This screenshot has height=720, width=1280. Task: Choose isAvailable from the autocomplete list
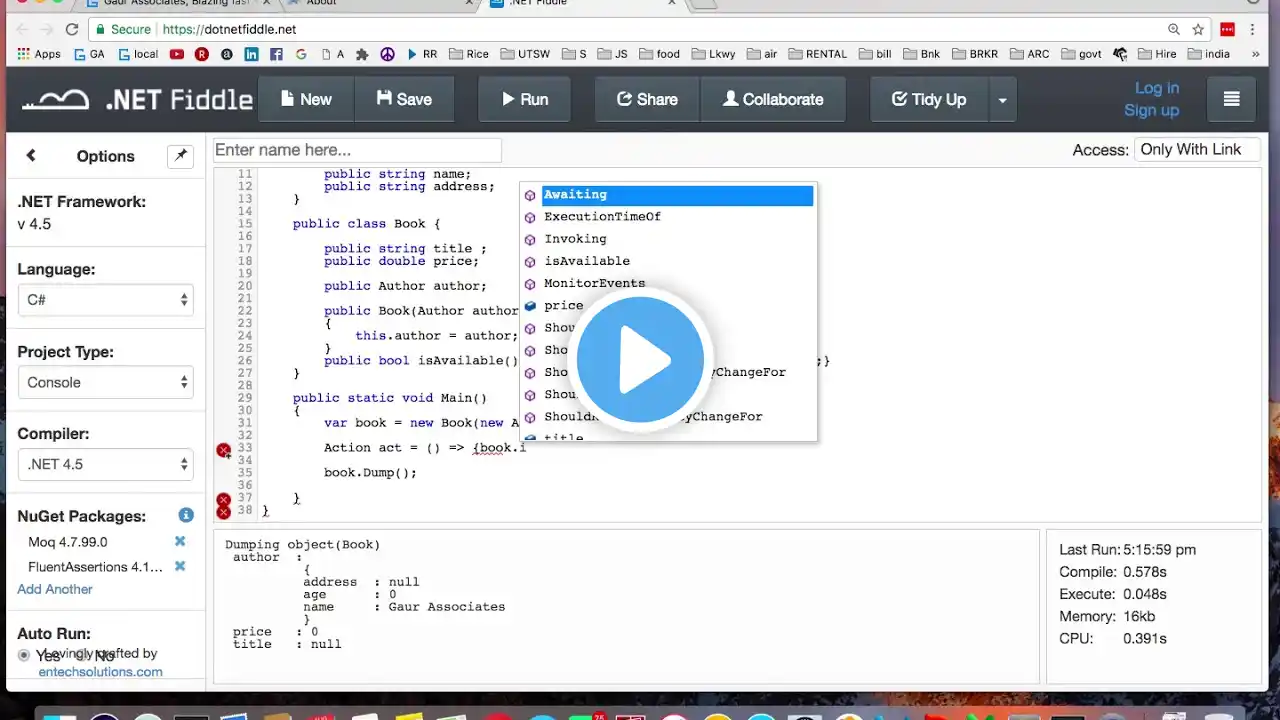point(587,261)
